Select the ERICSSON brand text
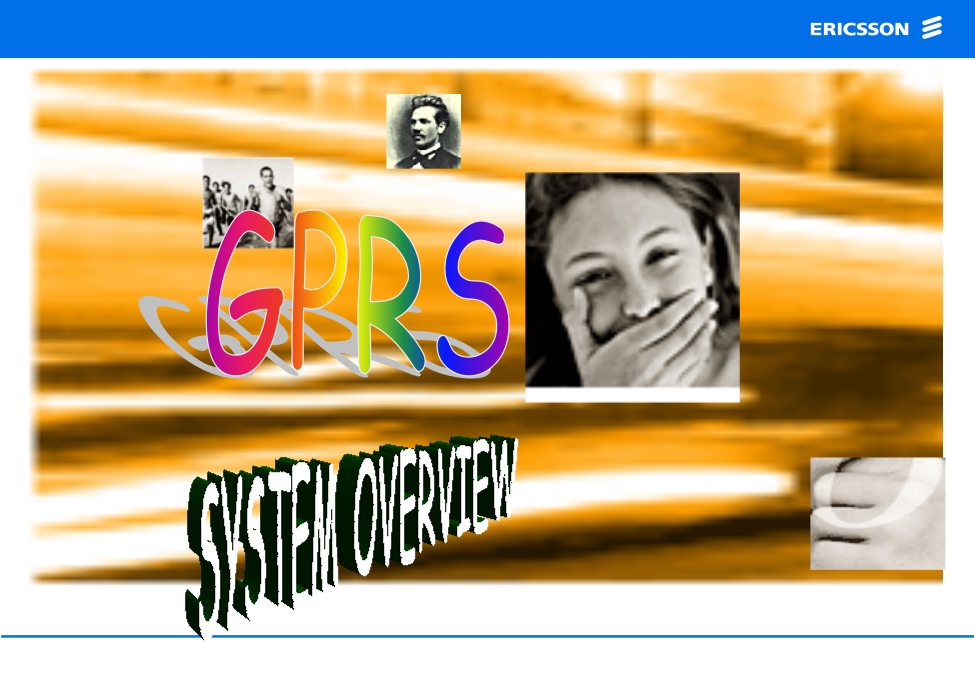 (x=859, y=29)
